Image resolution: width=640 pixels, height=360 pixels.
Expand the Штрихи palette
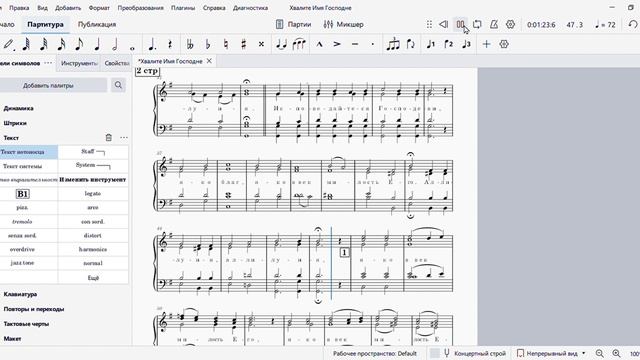(x=15, y=123)
